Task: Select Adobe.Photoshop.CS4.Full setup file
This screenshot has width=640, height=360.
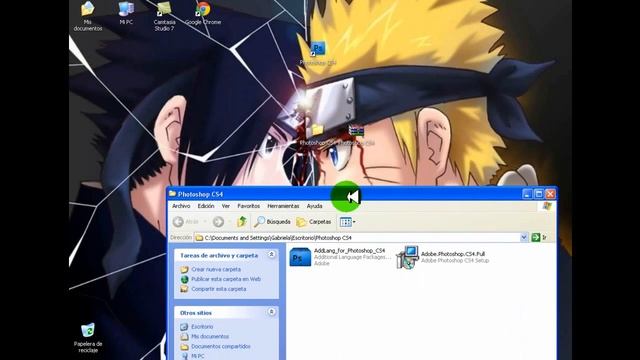Action: (x=443, y=257)
